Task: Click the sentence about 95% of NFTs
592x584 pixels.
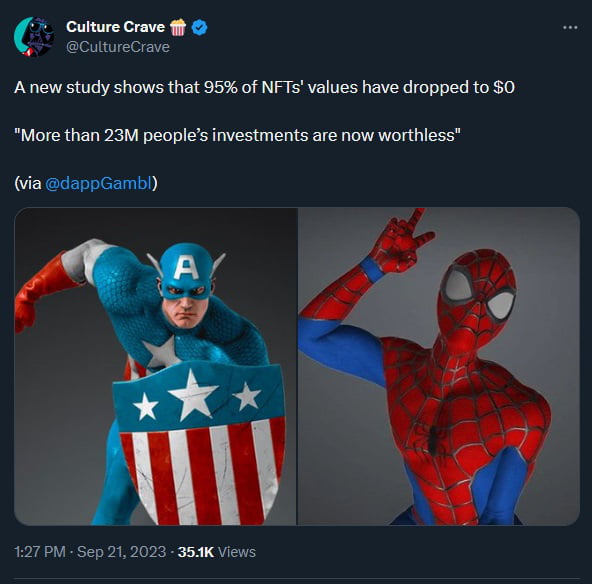Action: coord(264,88)
